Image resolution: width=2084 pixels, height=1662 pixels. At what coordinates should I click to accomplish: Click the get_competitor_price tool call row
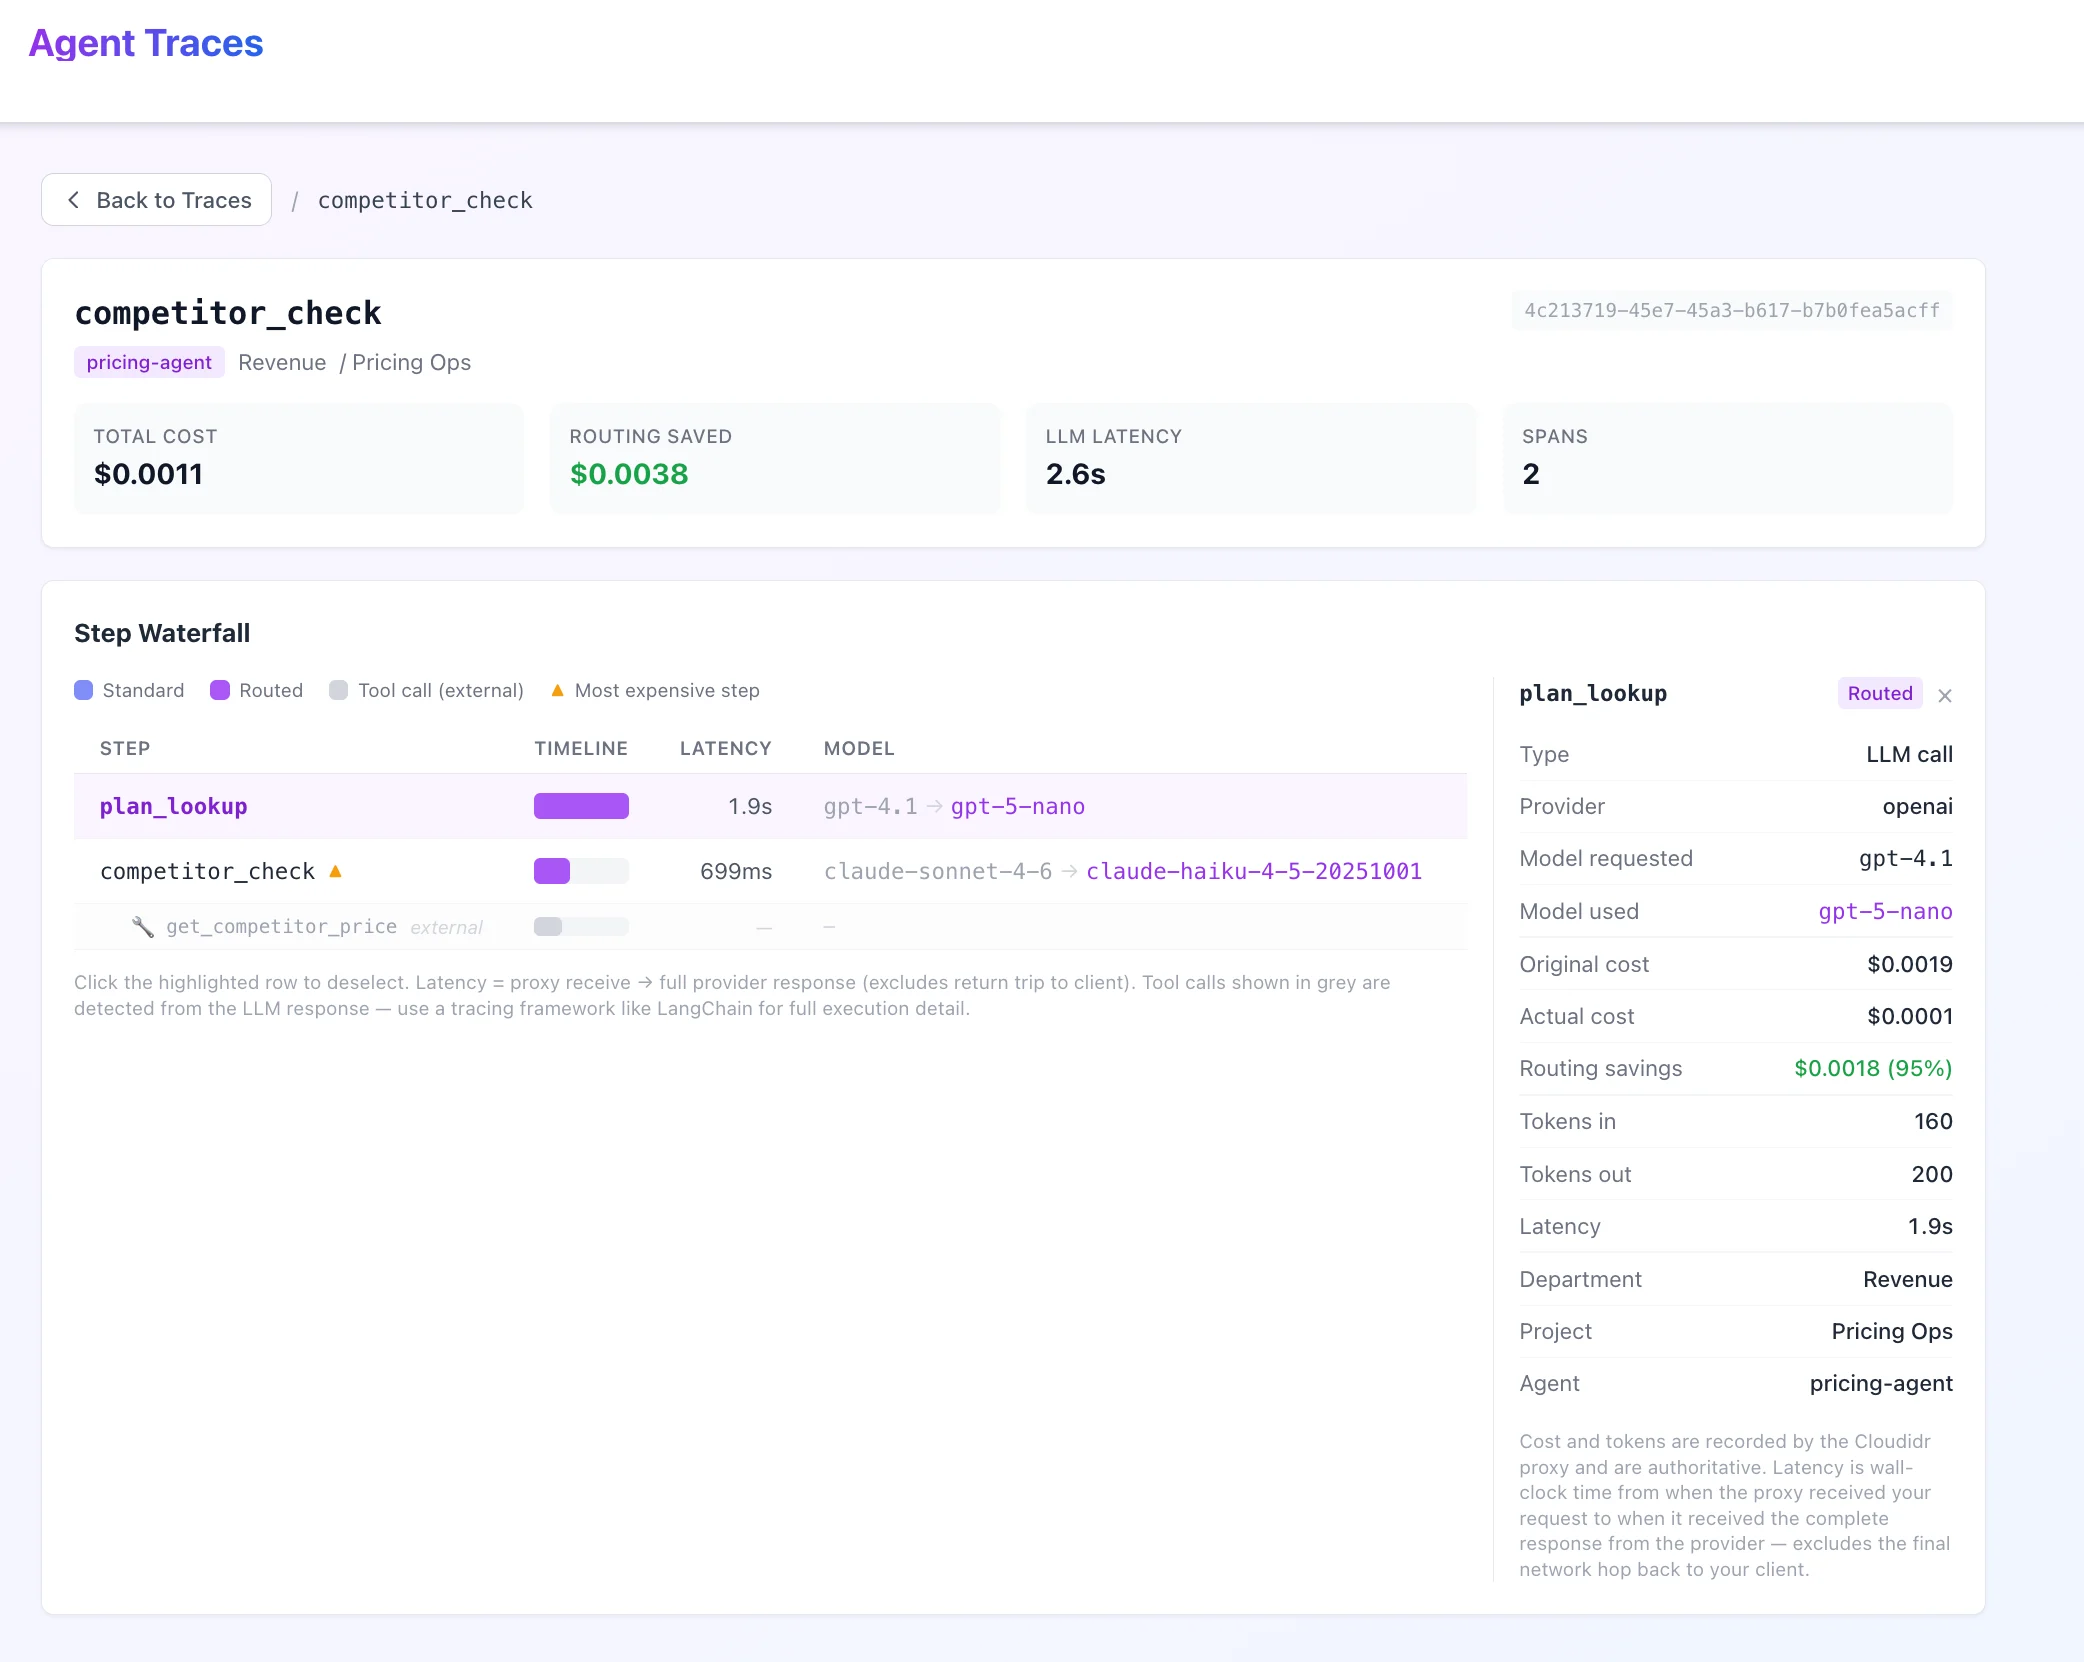770,927
